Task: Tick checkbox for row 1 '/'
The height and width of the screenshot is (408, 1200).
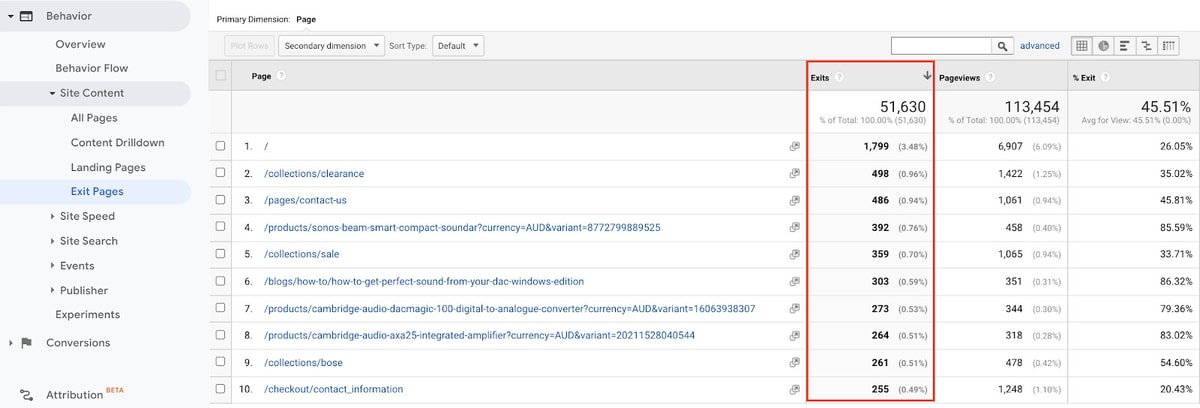Action: [221, 146]
